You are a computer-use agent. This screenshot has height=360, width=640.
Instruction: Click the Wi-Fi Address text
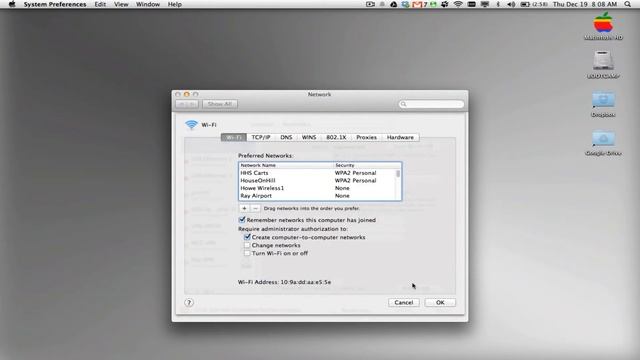284,282
